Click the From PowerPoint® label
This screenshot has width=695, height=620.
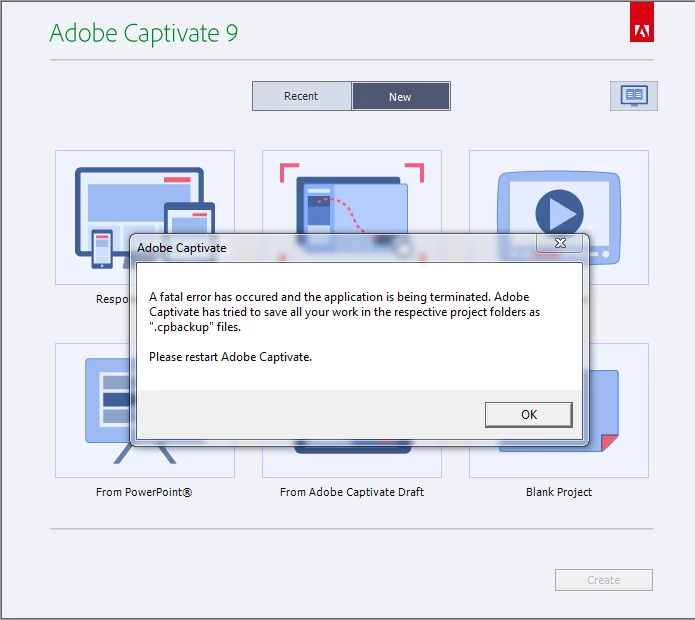click(144, 492)
